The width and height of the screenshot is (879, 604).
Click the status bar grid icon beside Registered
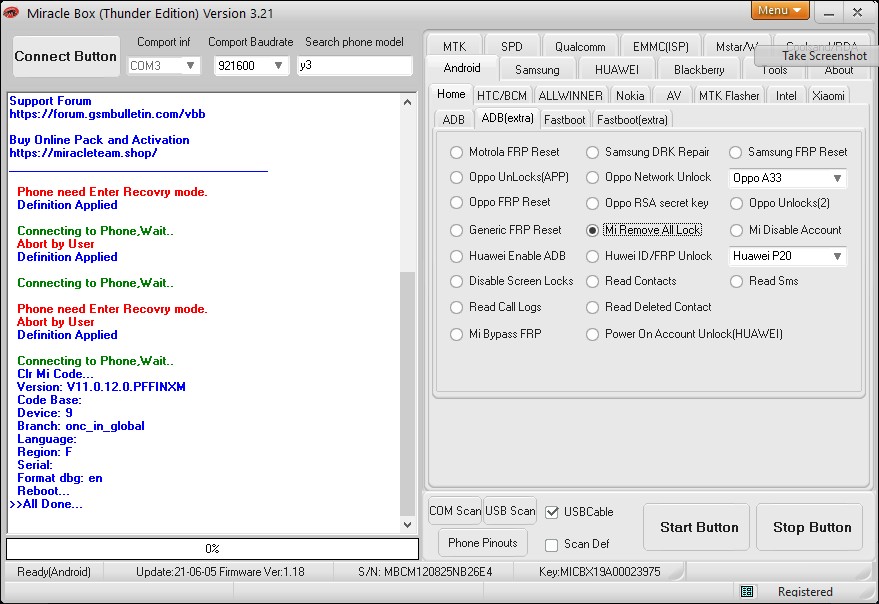pyautogui.click(x=747, y=591)
